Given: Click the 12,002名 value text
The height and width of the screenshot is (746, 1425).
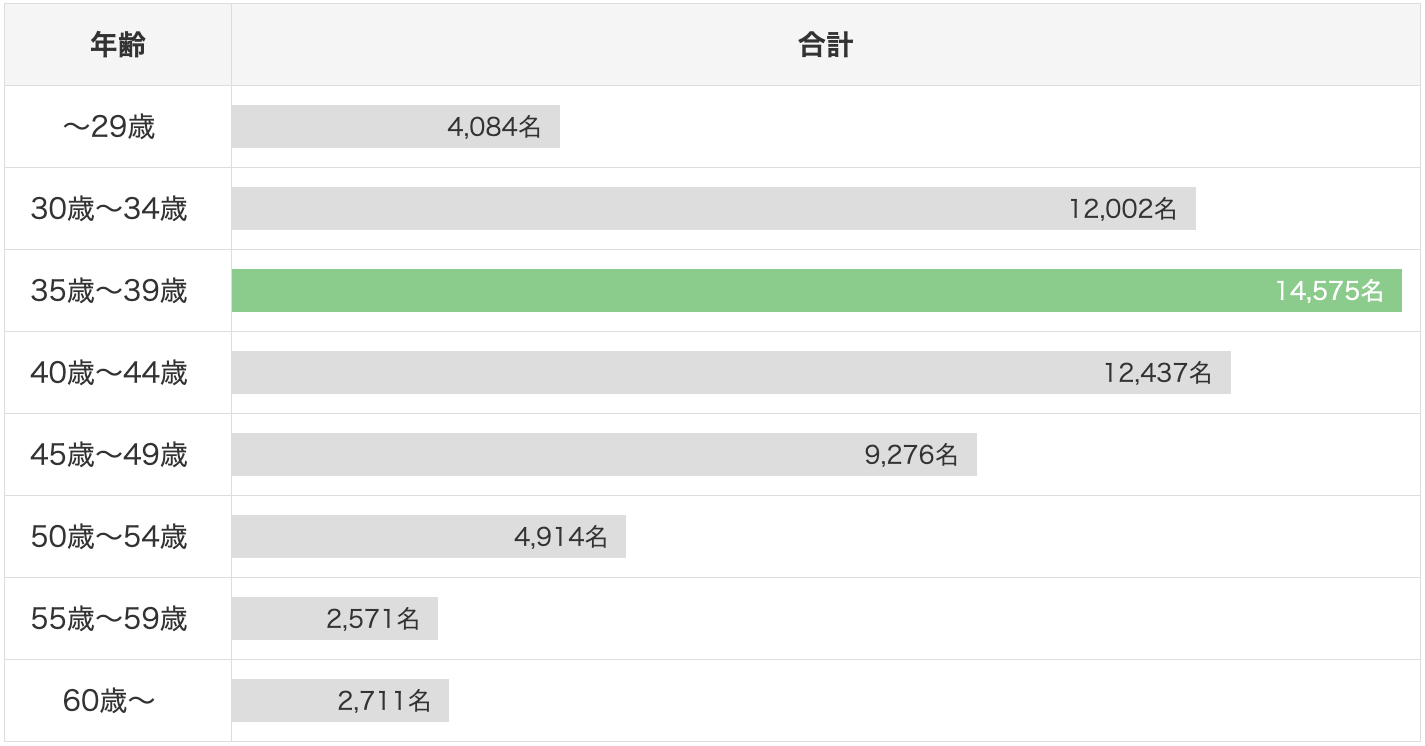Looking at the screenshot, I should (1122, 209).
